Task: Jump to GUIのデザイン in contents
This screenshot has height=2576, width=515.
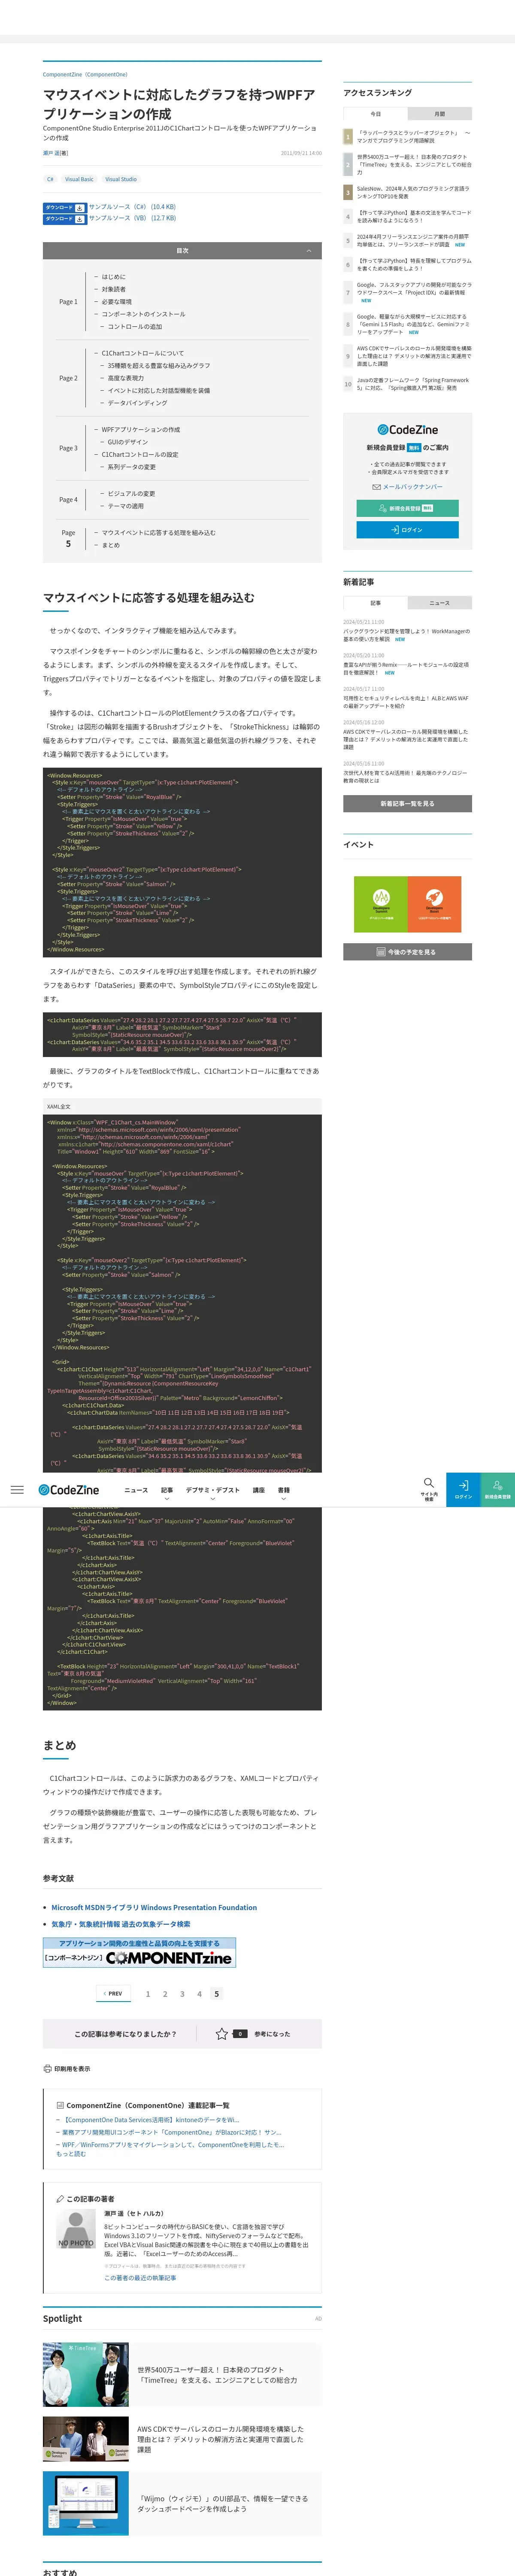Action: [127, 442]
